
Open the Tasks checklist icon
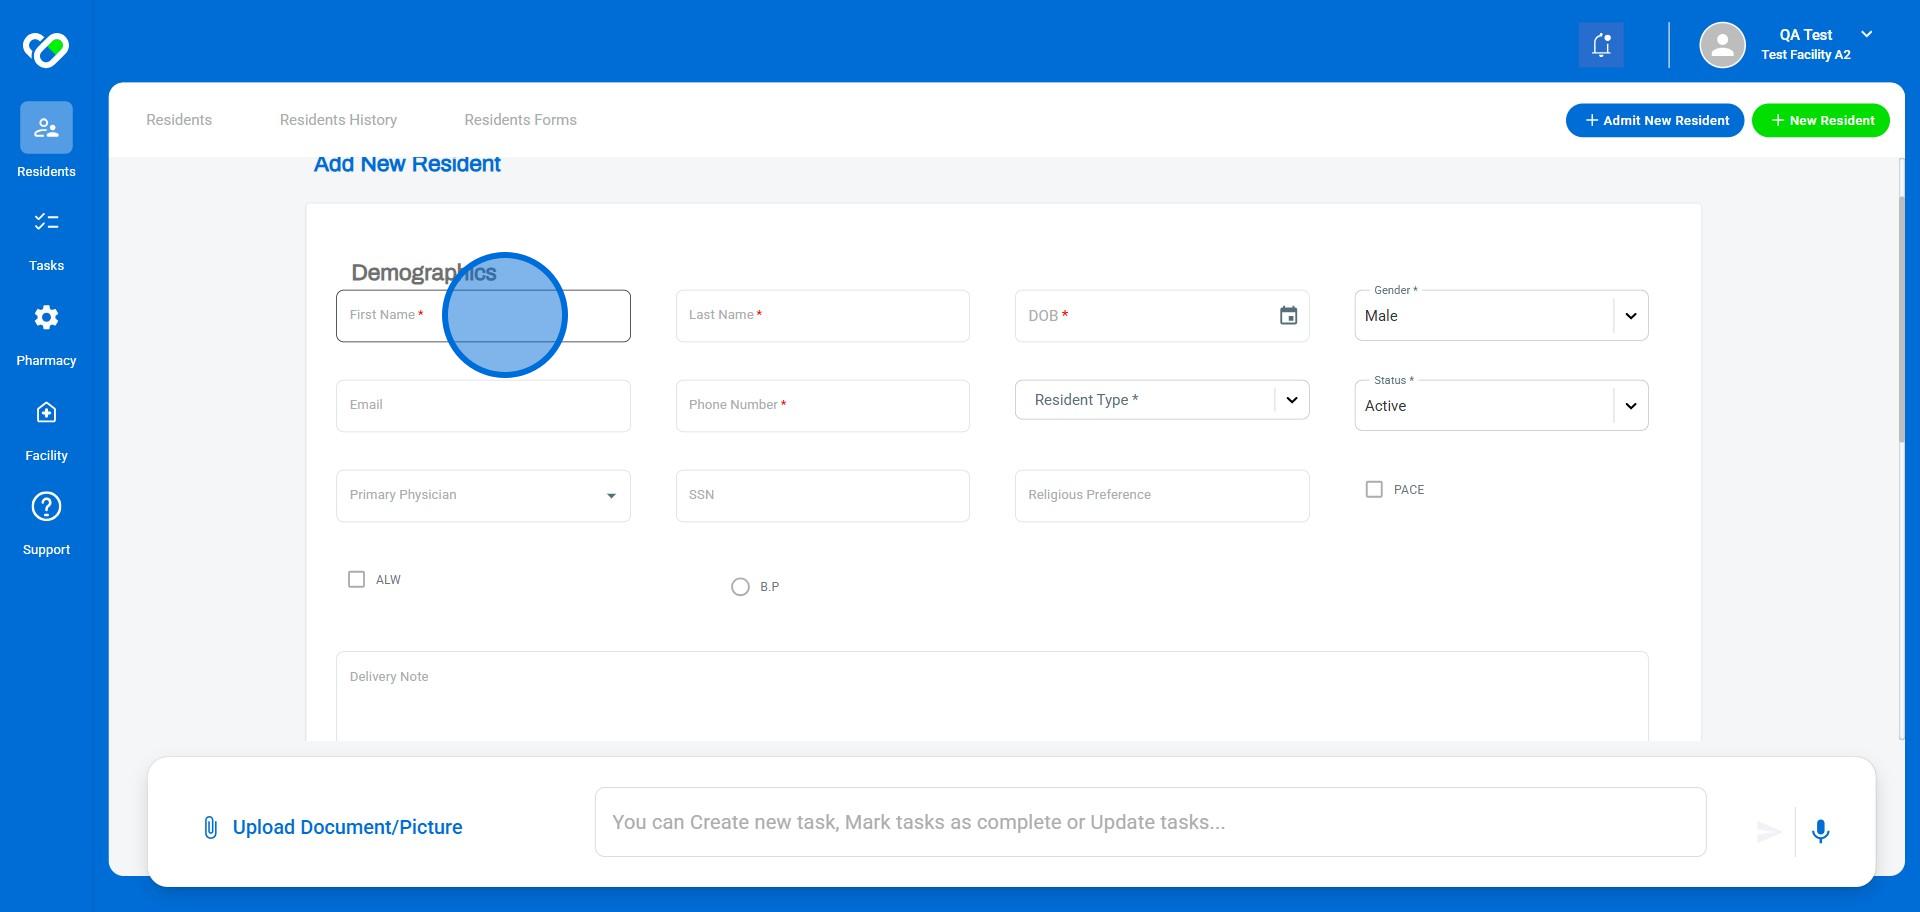(x=46, y=222)
